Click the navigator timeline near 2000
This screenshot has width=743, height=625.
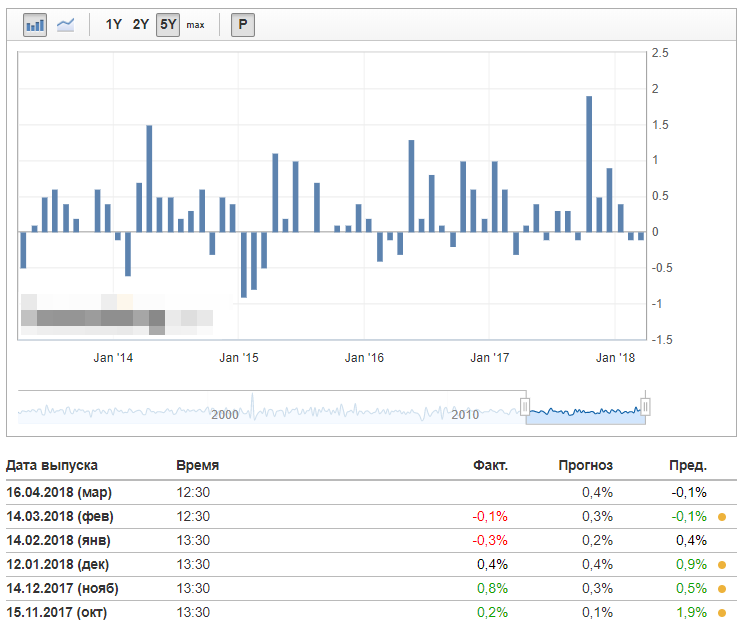pos(225,413)
